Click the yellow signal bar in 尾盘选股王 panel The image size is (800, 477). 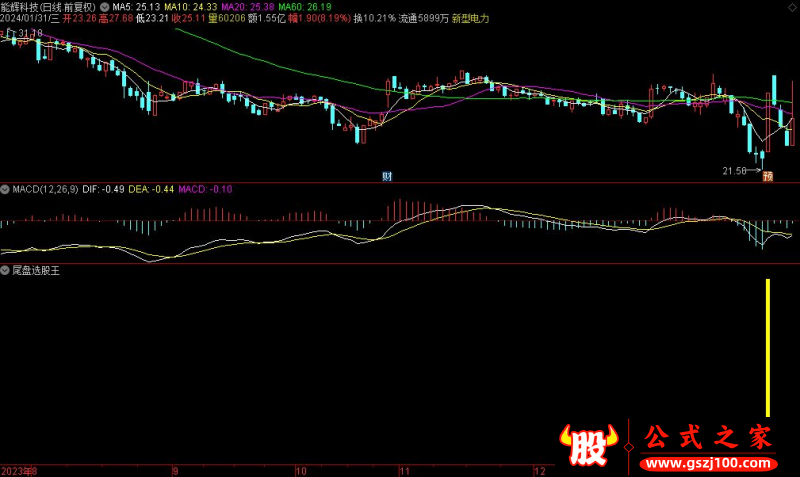[x=768, y=347]
